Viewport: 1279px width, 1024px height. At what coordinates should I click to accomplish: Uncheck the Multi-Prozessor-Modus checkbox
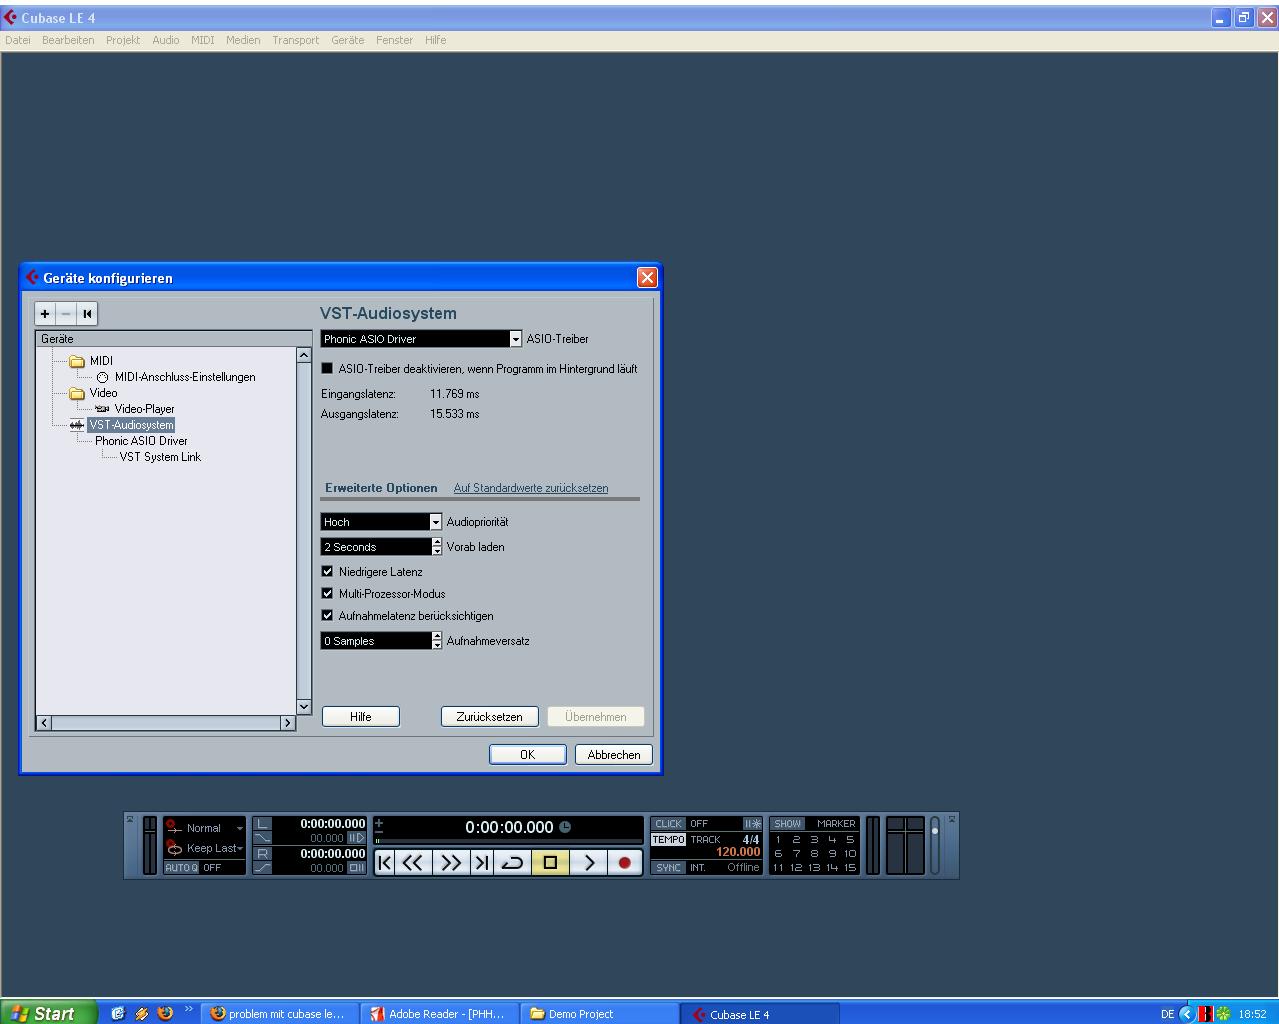[327, 594]
